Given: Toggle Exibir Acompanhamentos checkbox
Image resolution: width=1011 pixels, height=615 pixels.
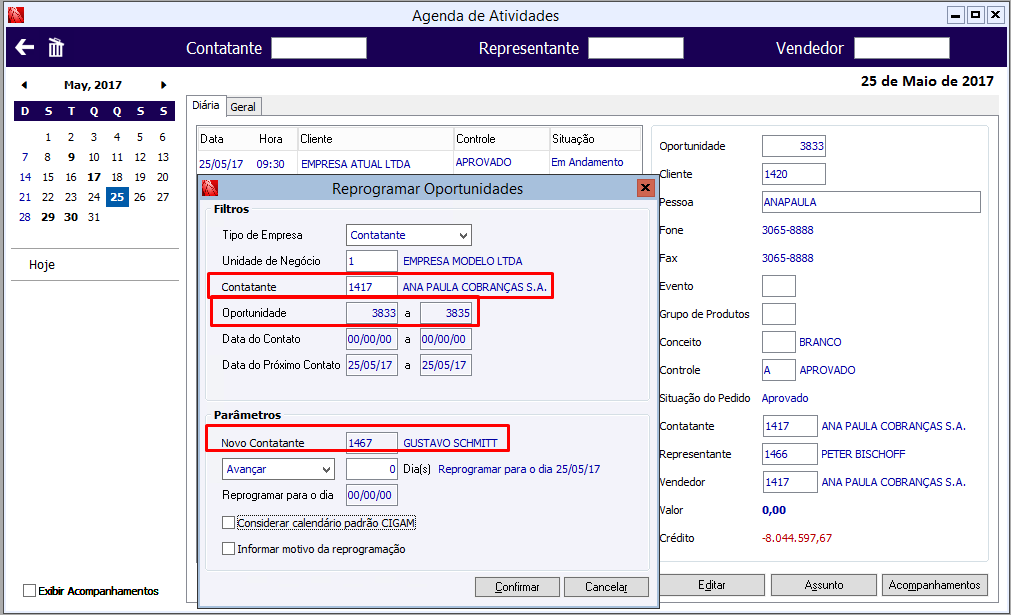Looking at the screenshot, I should [29, 591].
